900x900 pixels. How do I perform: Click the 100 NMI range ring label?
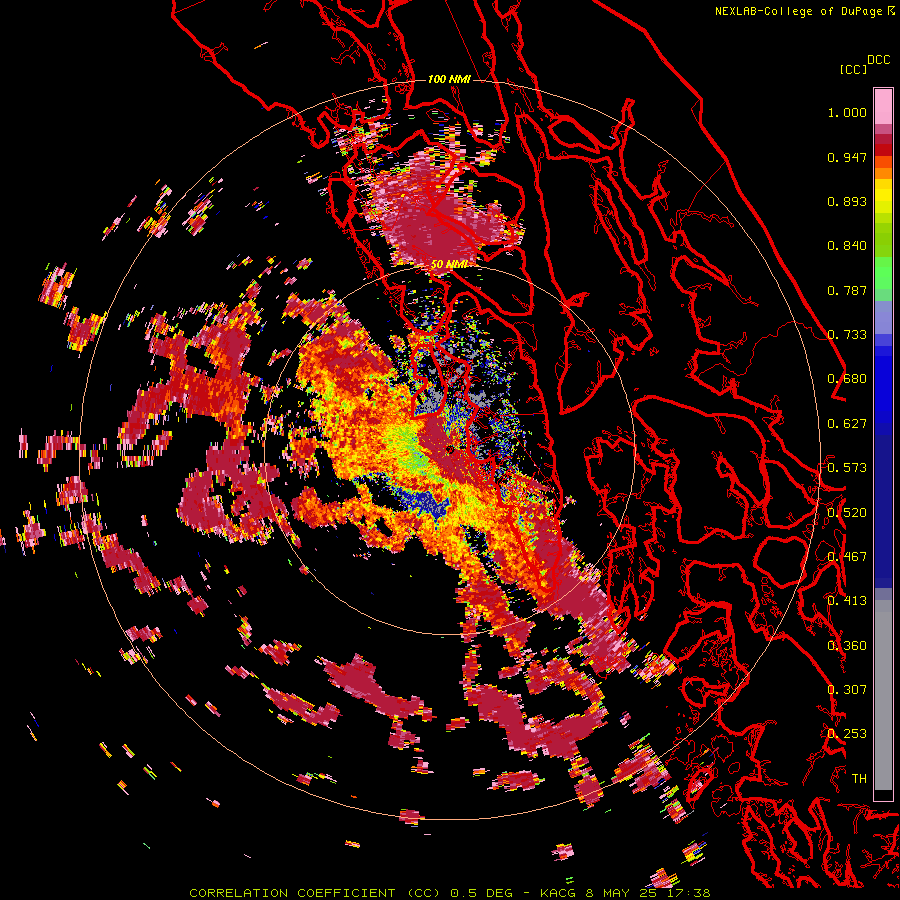[449, 79]
